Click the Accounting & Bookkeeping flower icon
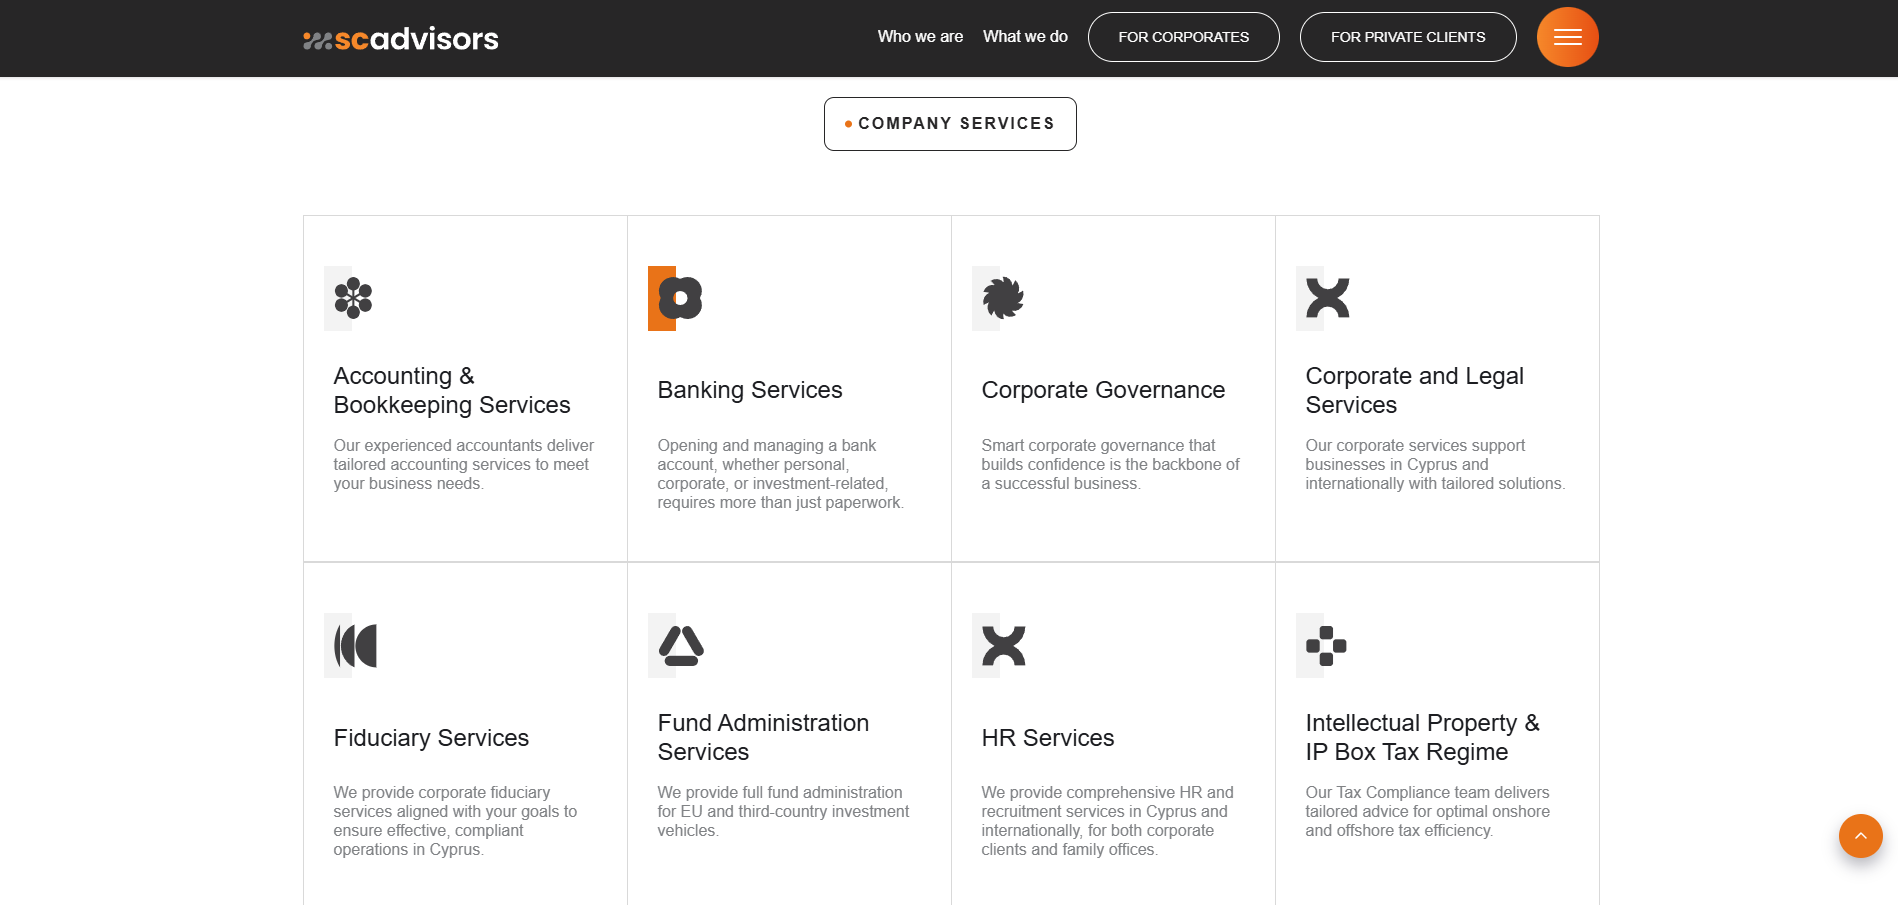Image resolution: width=1898 pixels, height=905 pixels. click(353, 298)
